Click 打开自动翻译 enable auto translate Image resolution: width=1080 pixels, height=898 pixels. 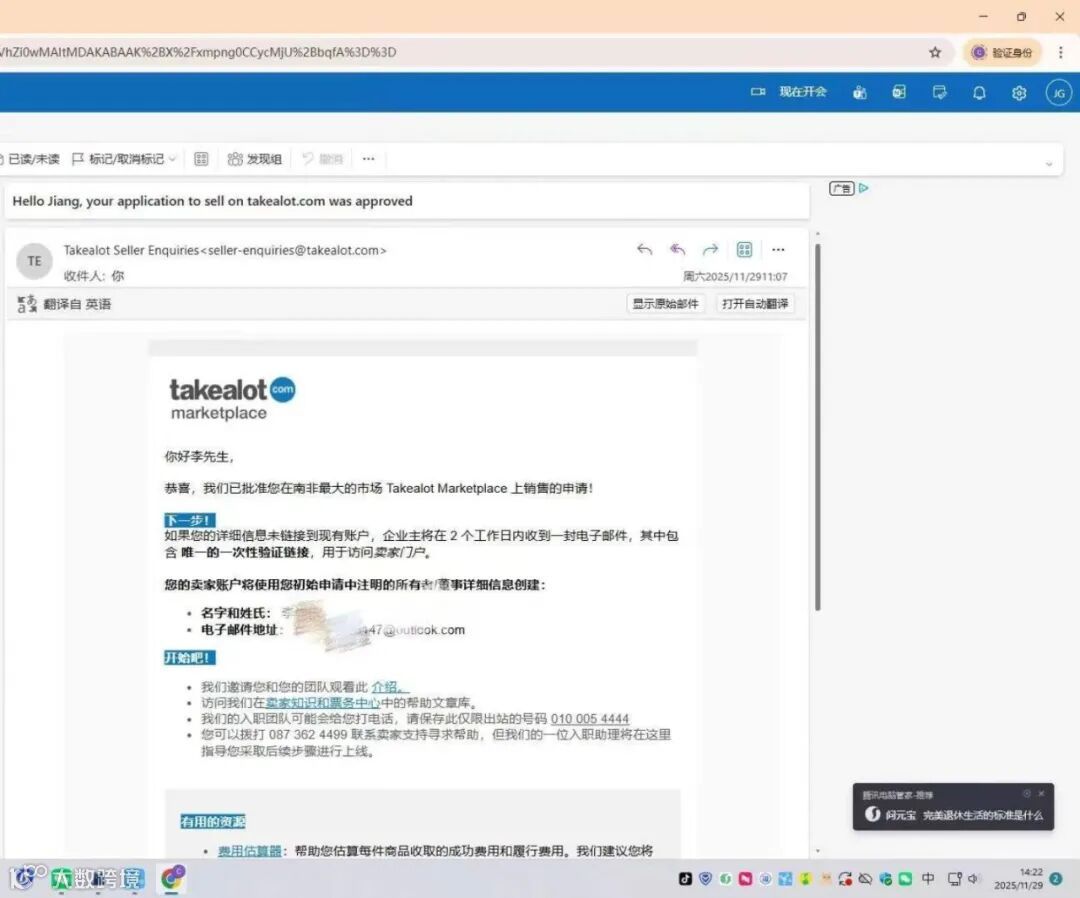pos(754,304)
